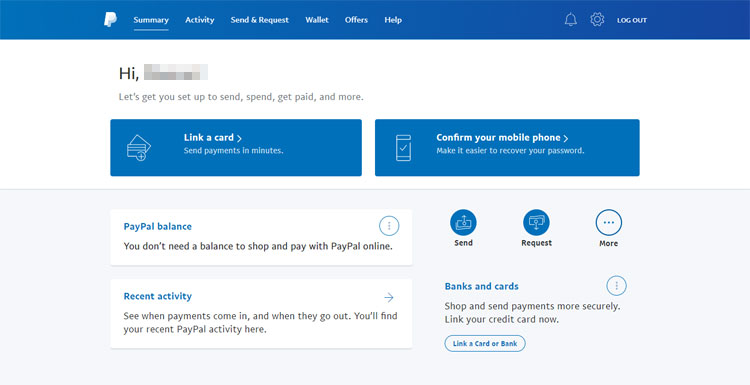Open the More options circle icon
This screenshot has width=750, height=385.
608,222
